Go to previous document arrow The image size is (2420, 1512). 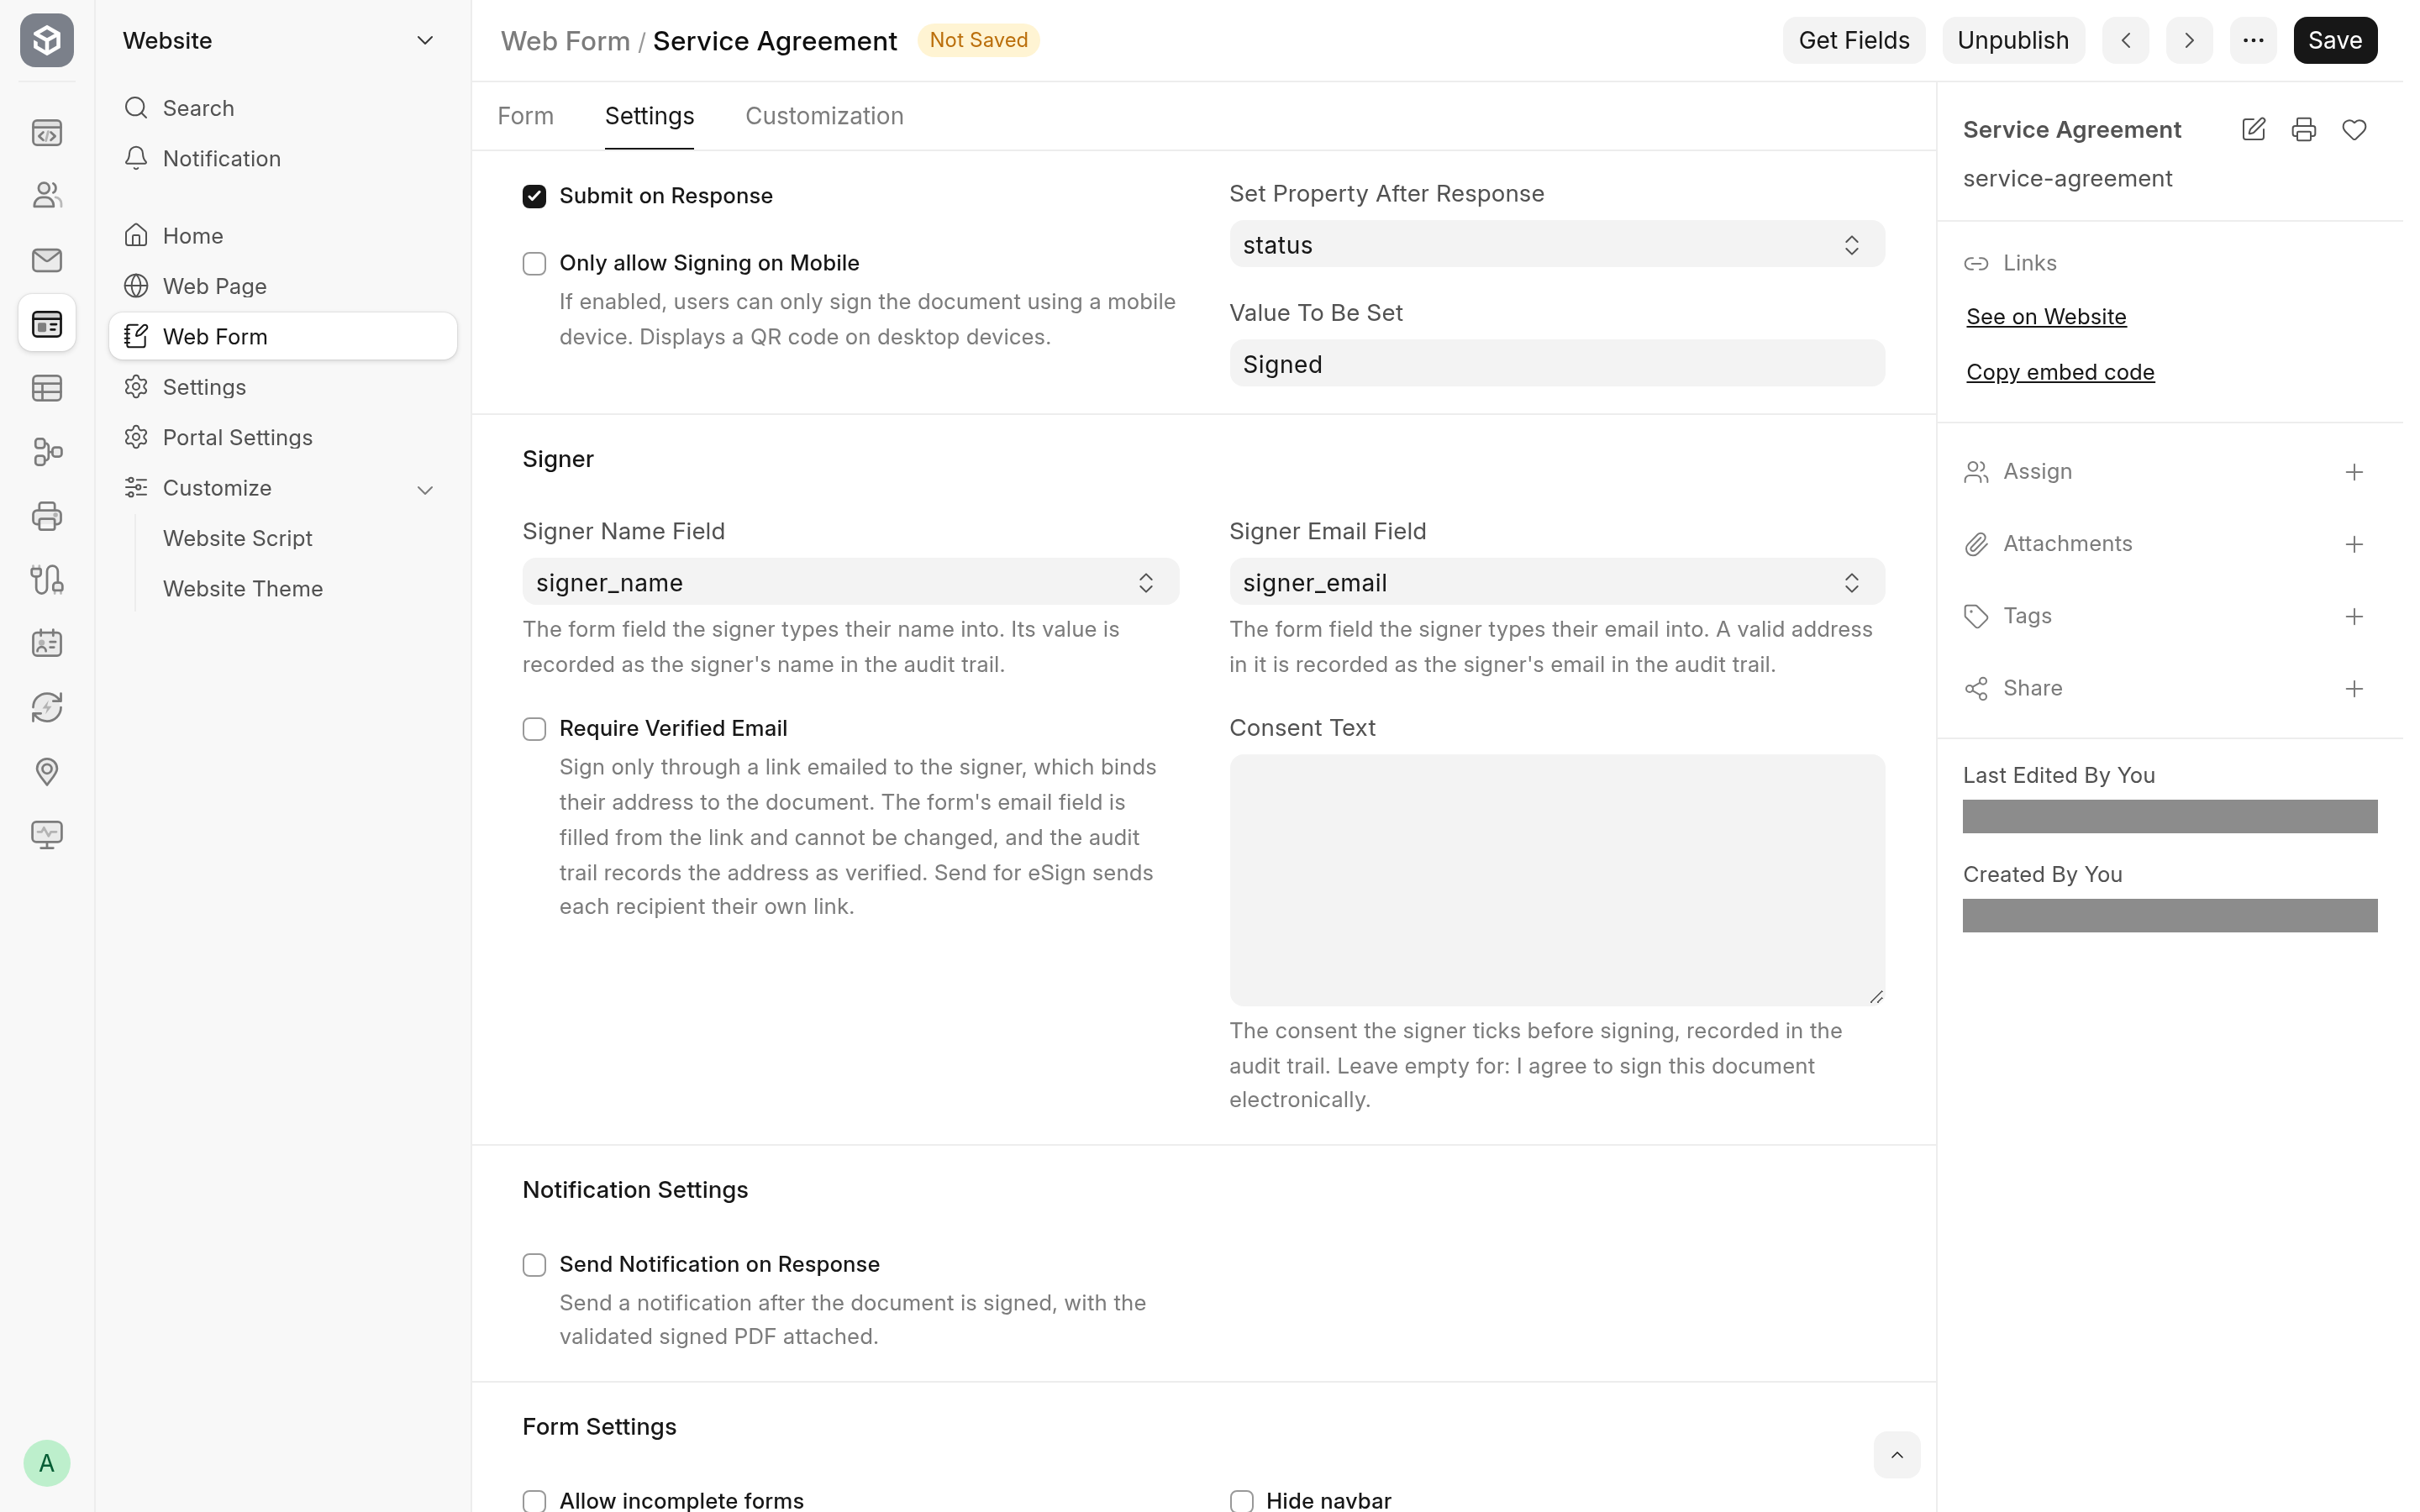click(x=2125, y=40)
